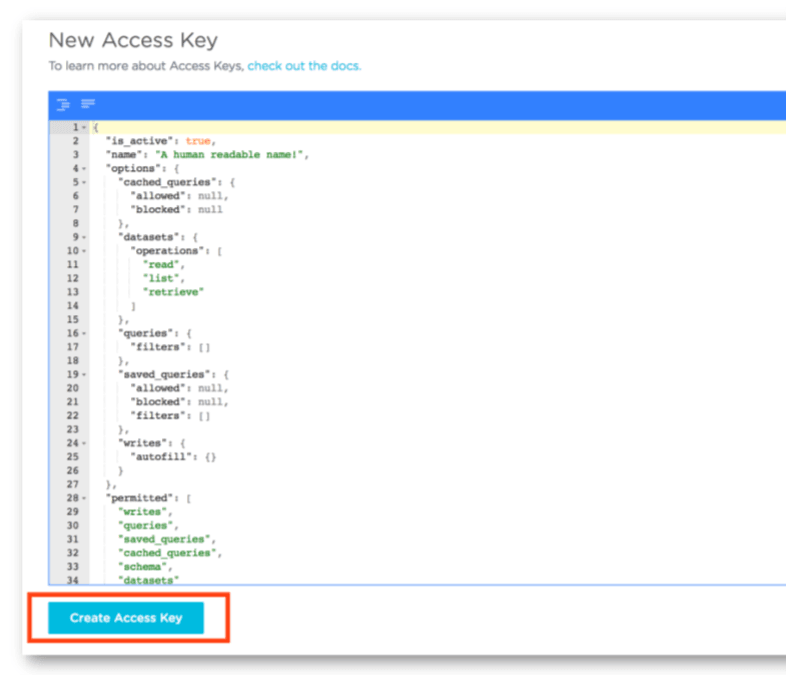
Task: Open the "check out the docs" link
Action: click(x=304, y=66)
